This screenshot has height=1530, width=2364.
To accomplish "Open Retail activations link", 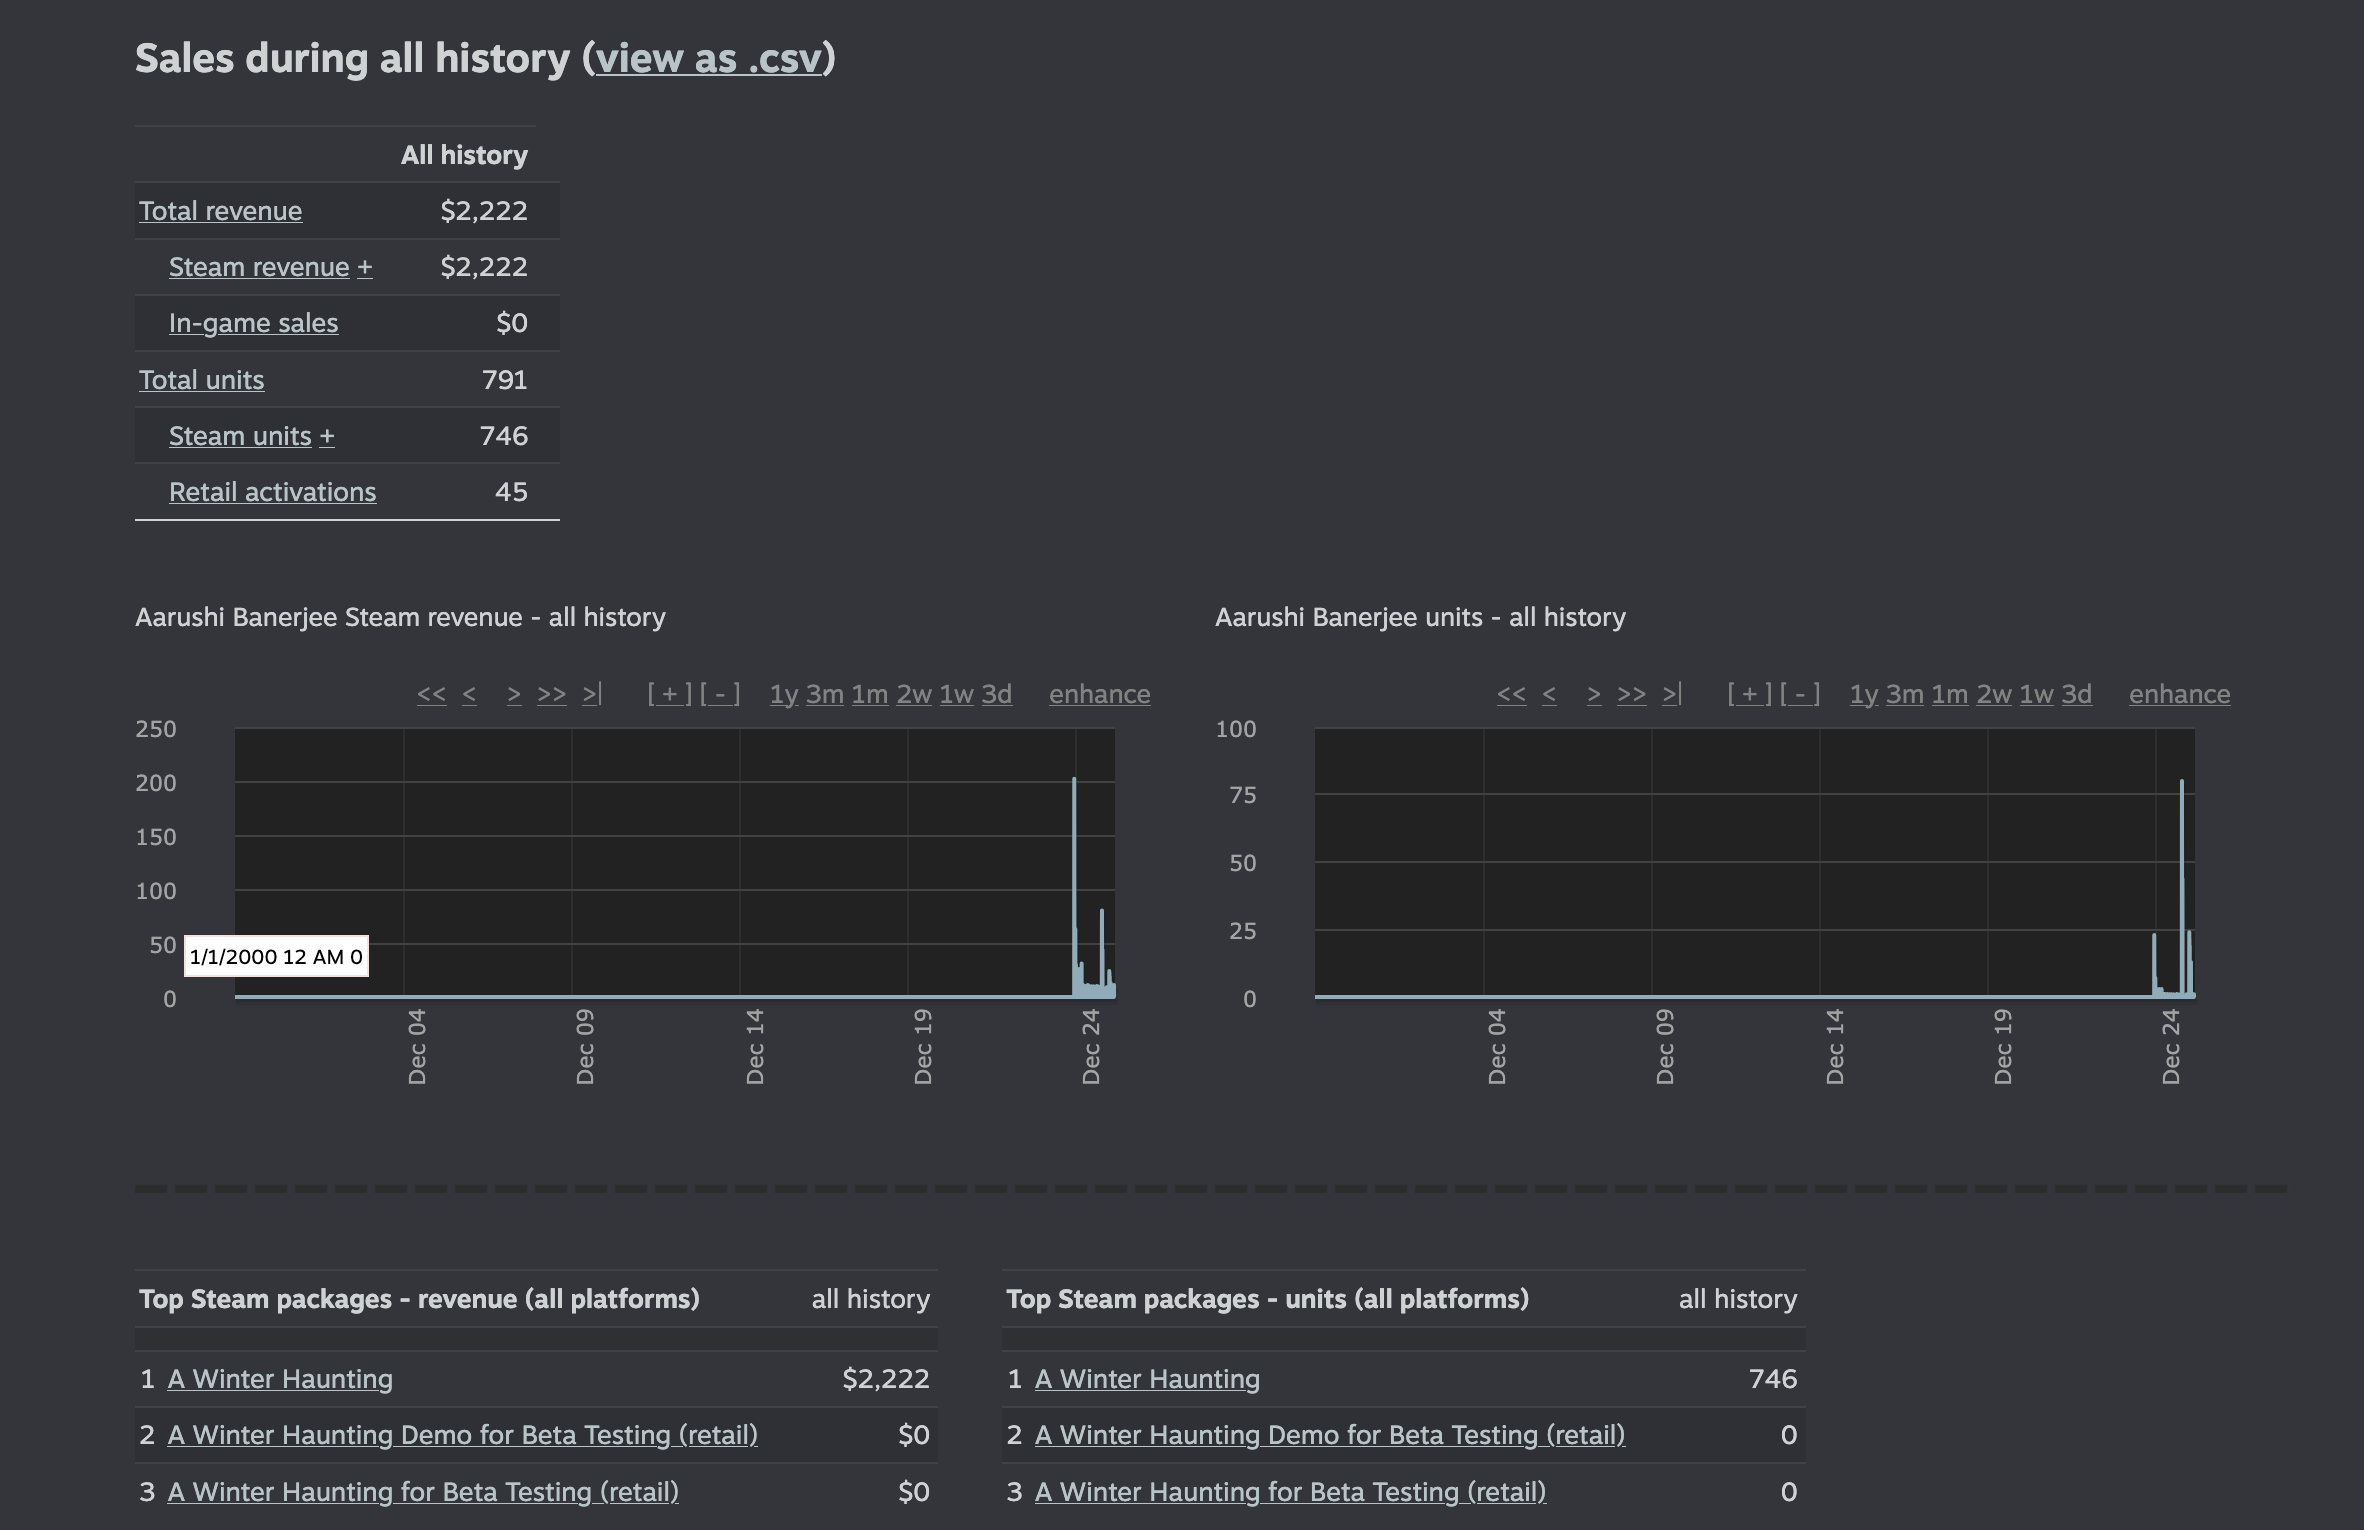I will tap(272, 492).
